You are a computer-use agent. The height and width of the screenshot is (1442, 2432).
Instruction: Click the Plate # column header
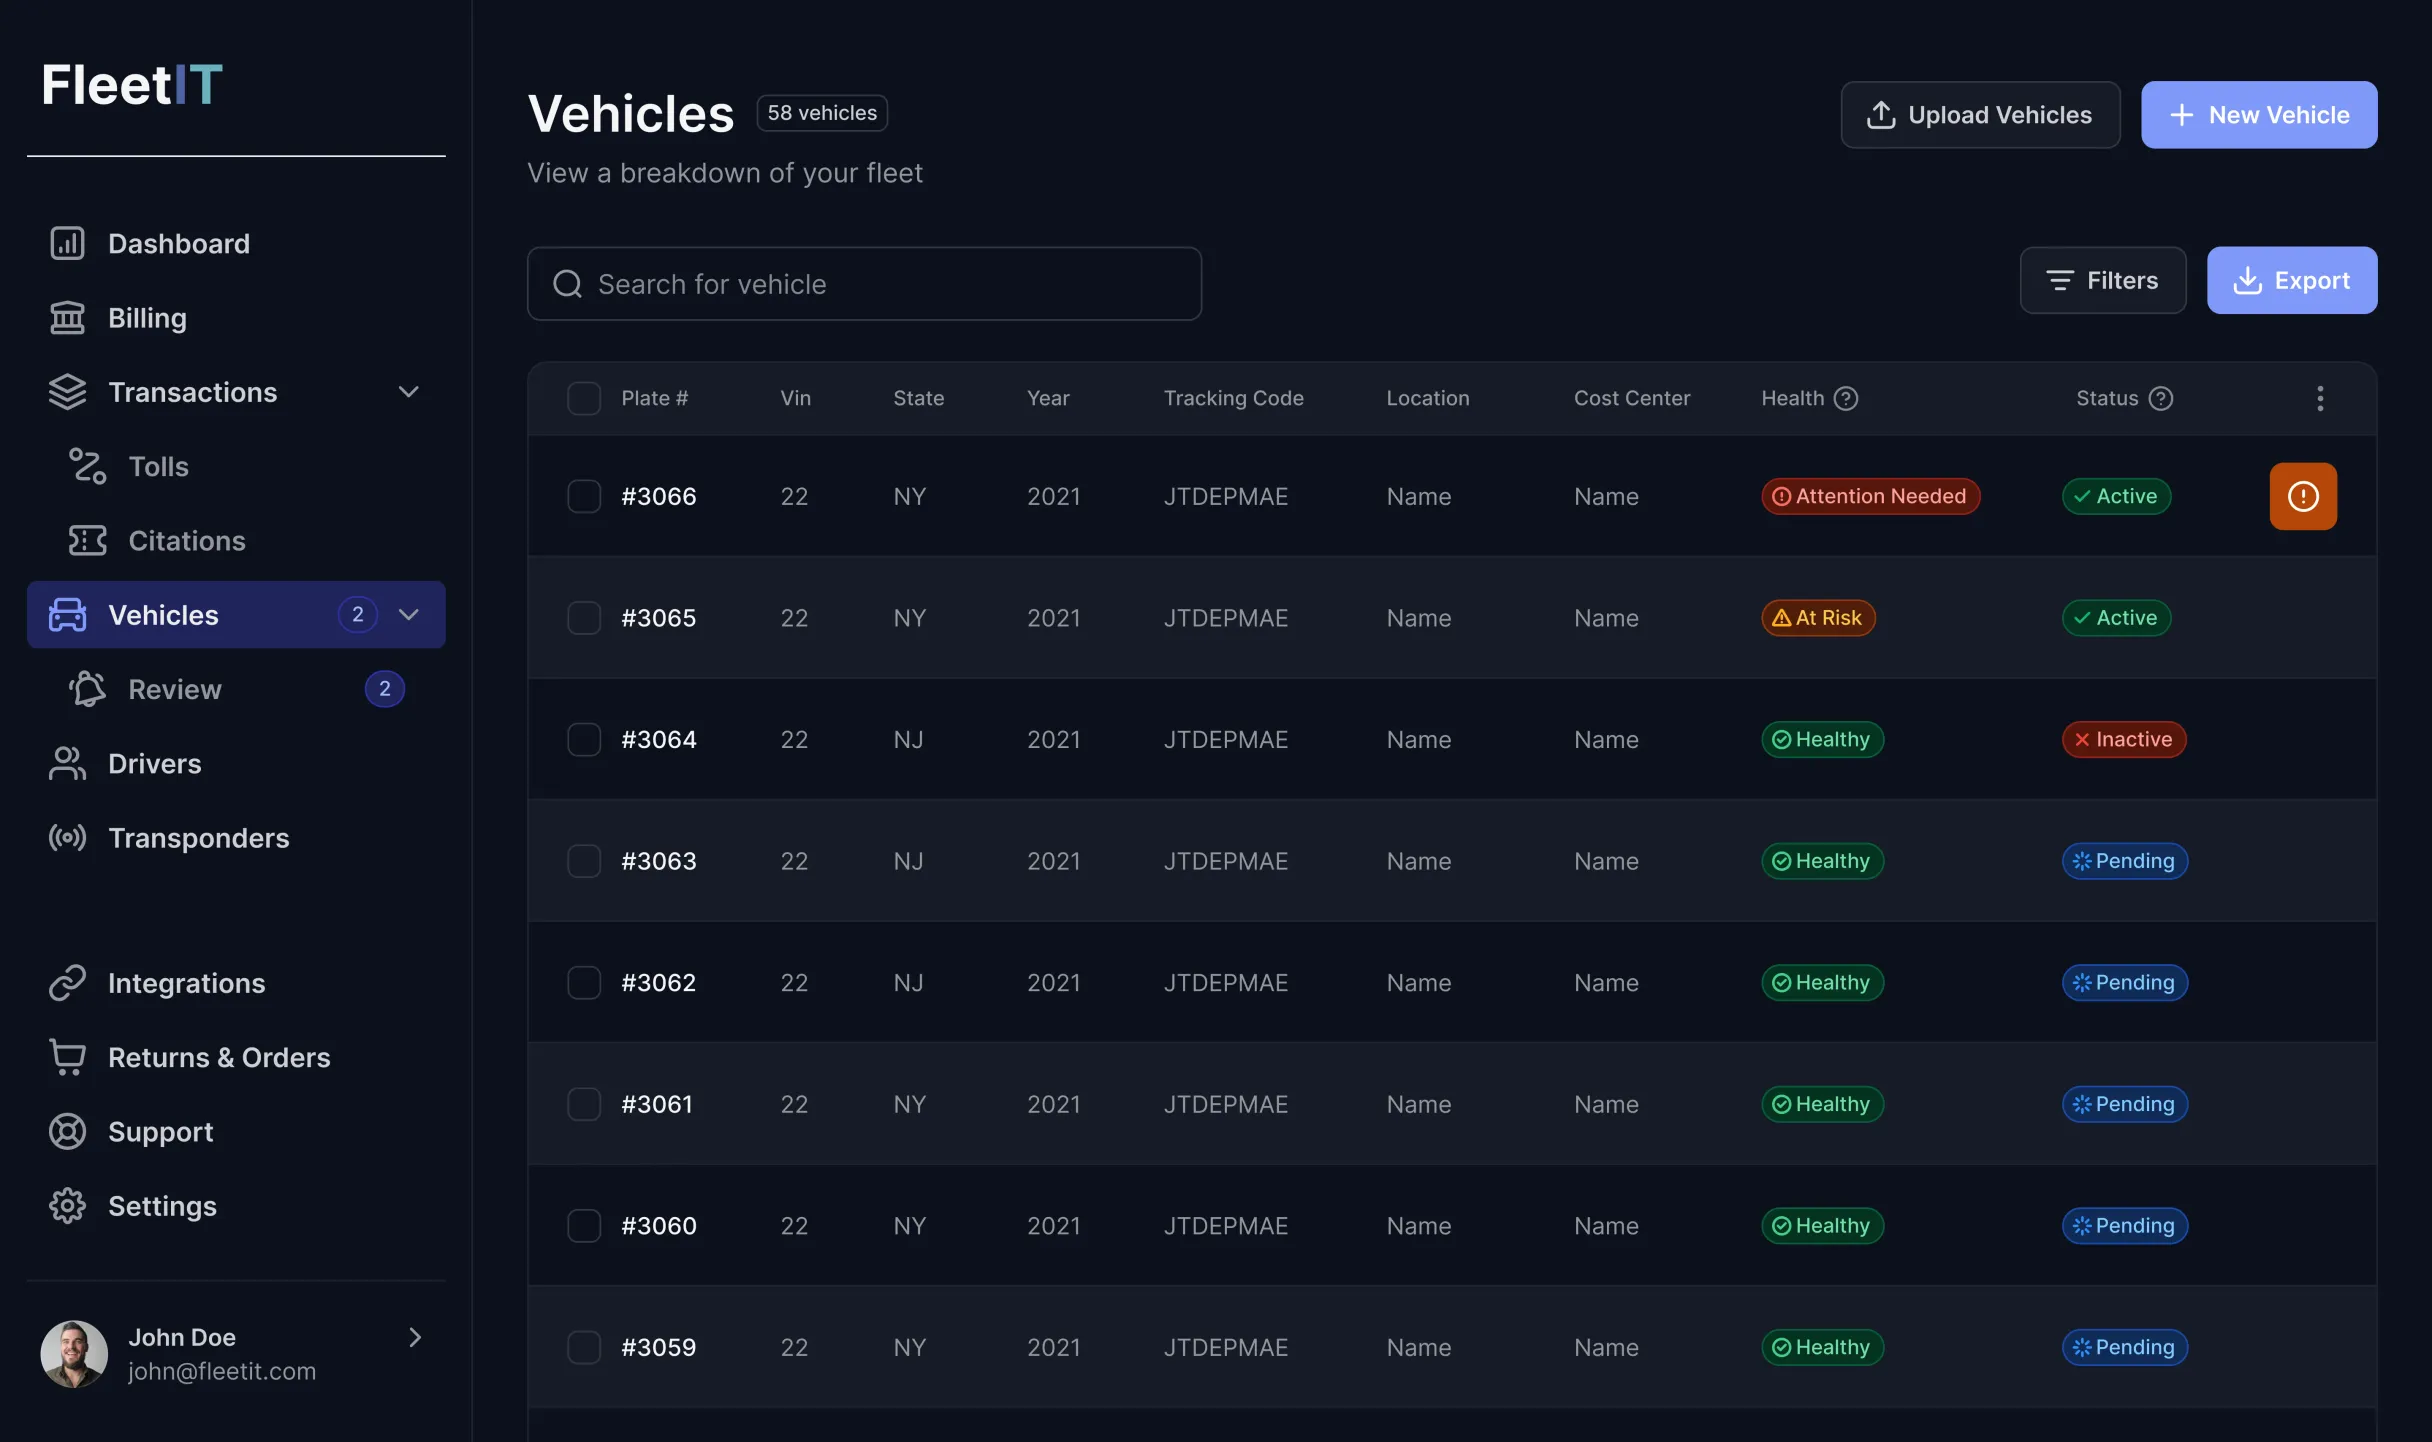[654, 398]
